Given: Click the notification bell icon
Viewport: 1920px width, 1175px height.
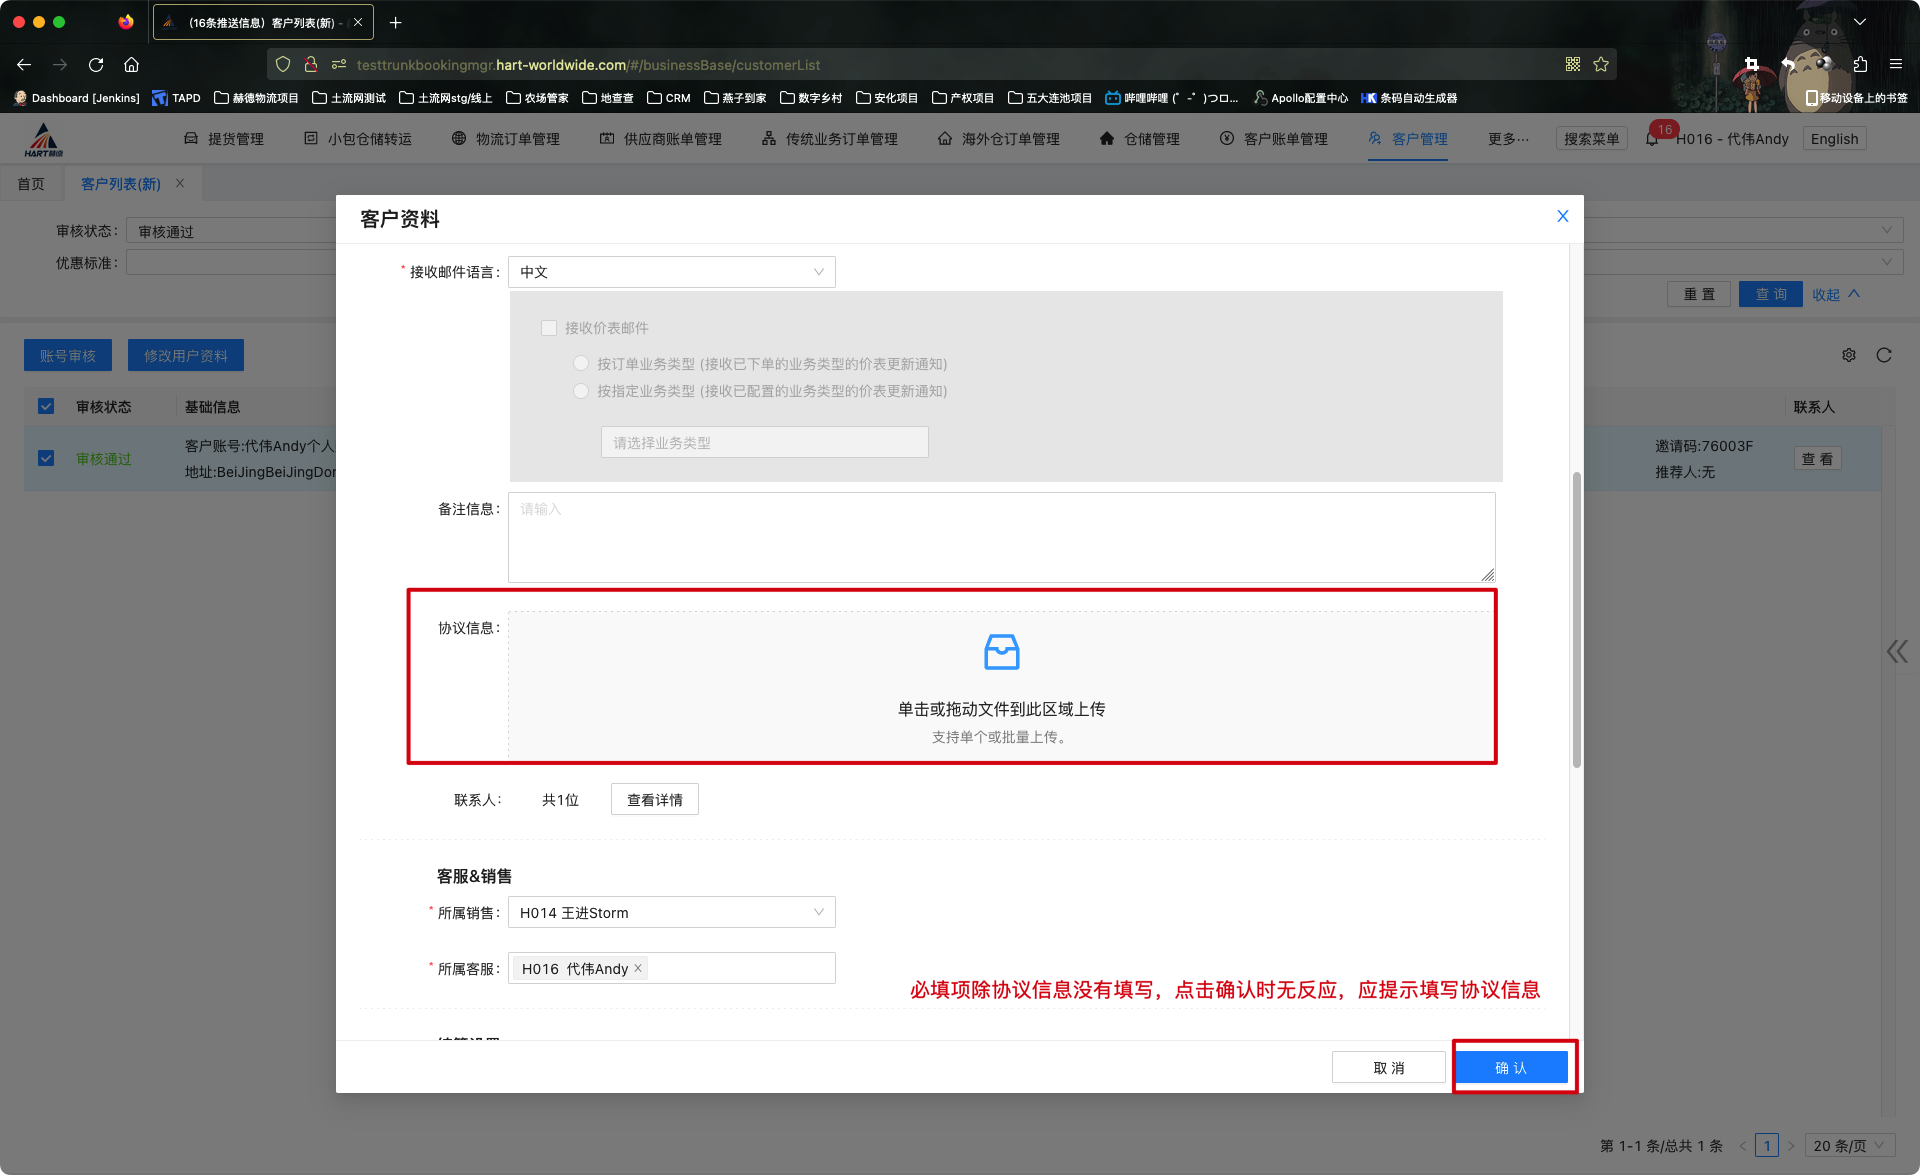Looking at the screenshot, I should coord(1651,139).
